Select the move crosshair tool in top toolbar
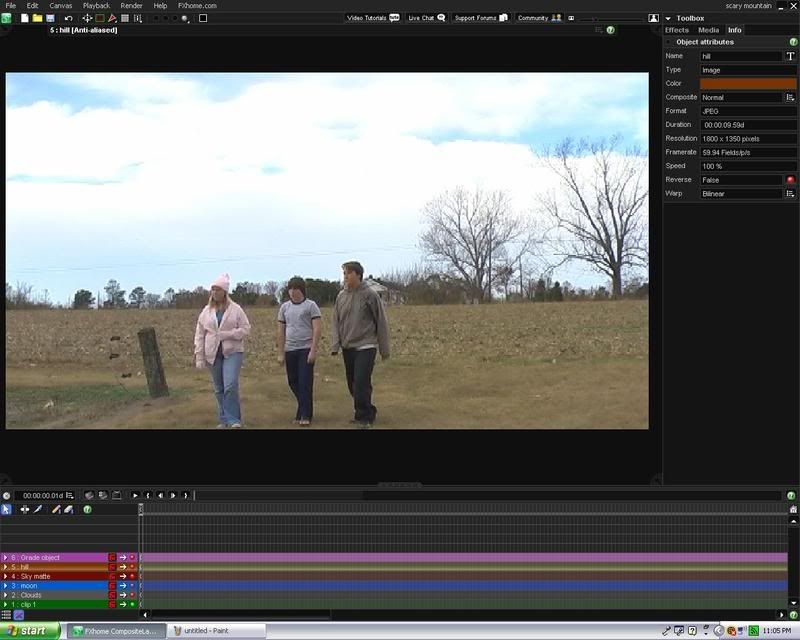800x640 pixels. click(87, 18)
